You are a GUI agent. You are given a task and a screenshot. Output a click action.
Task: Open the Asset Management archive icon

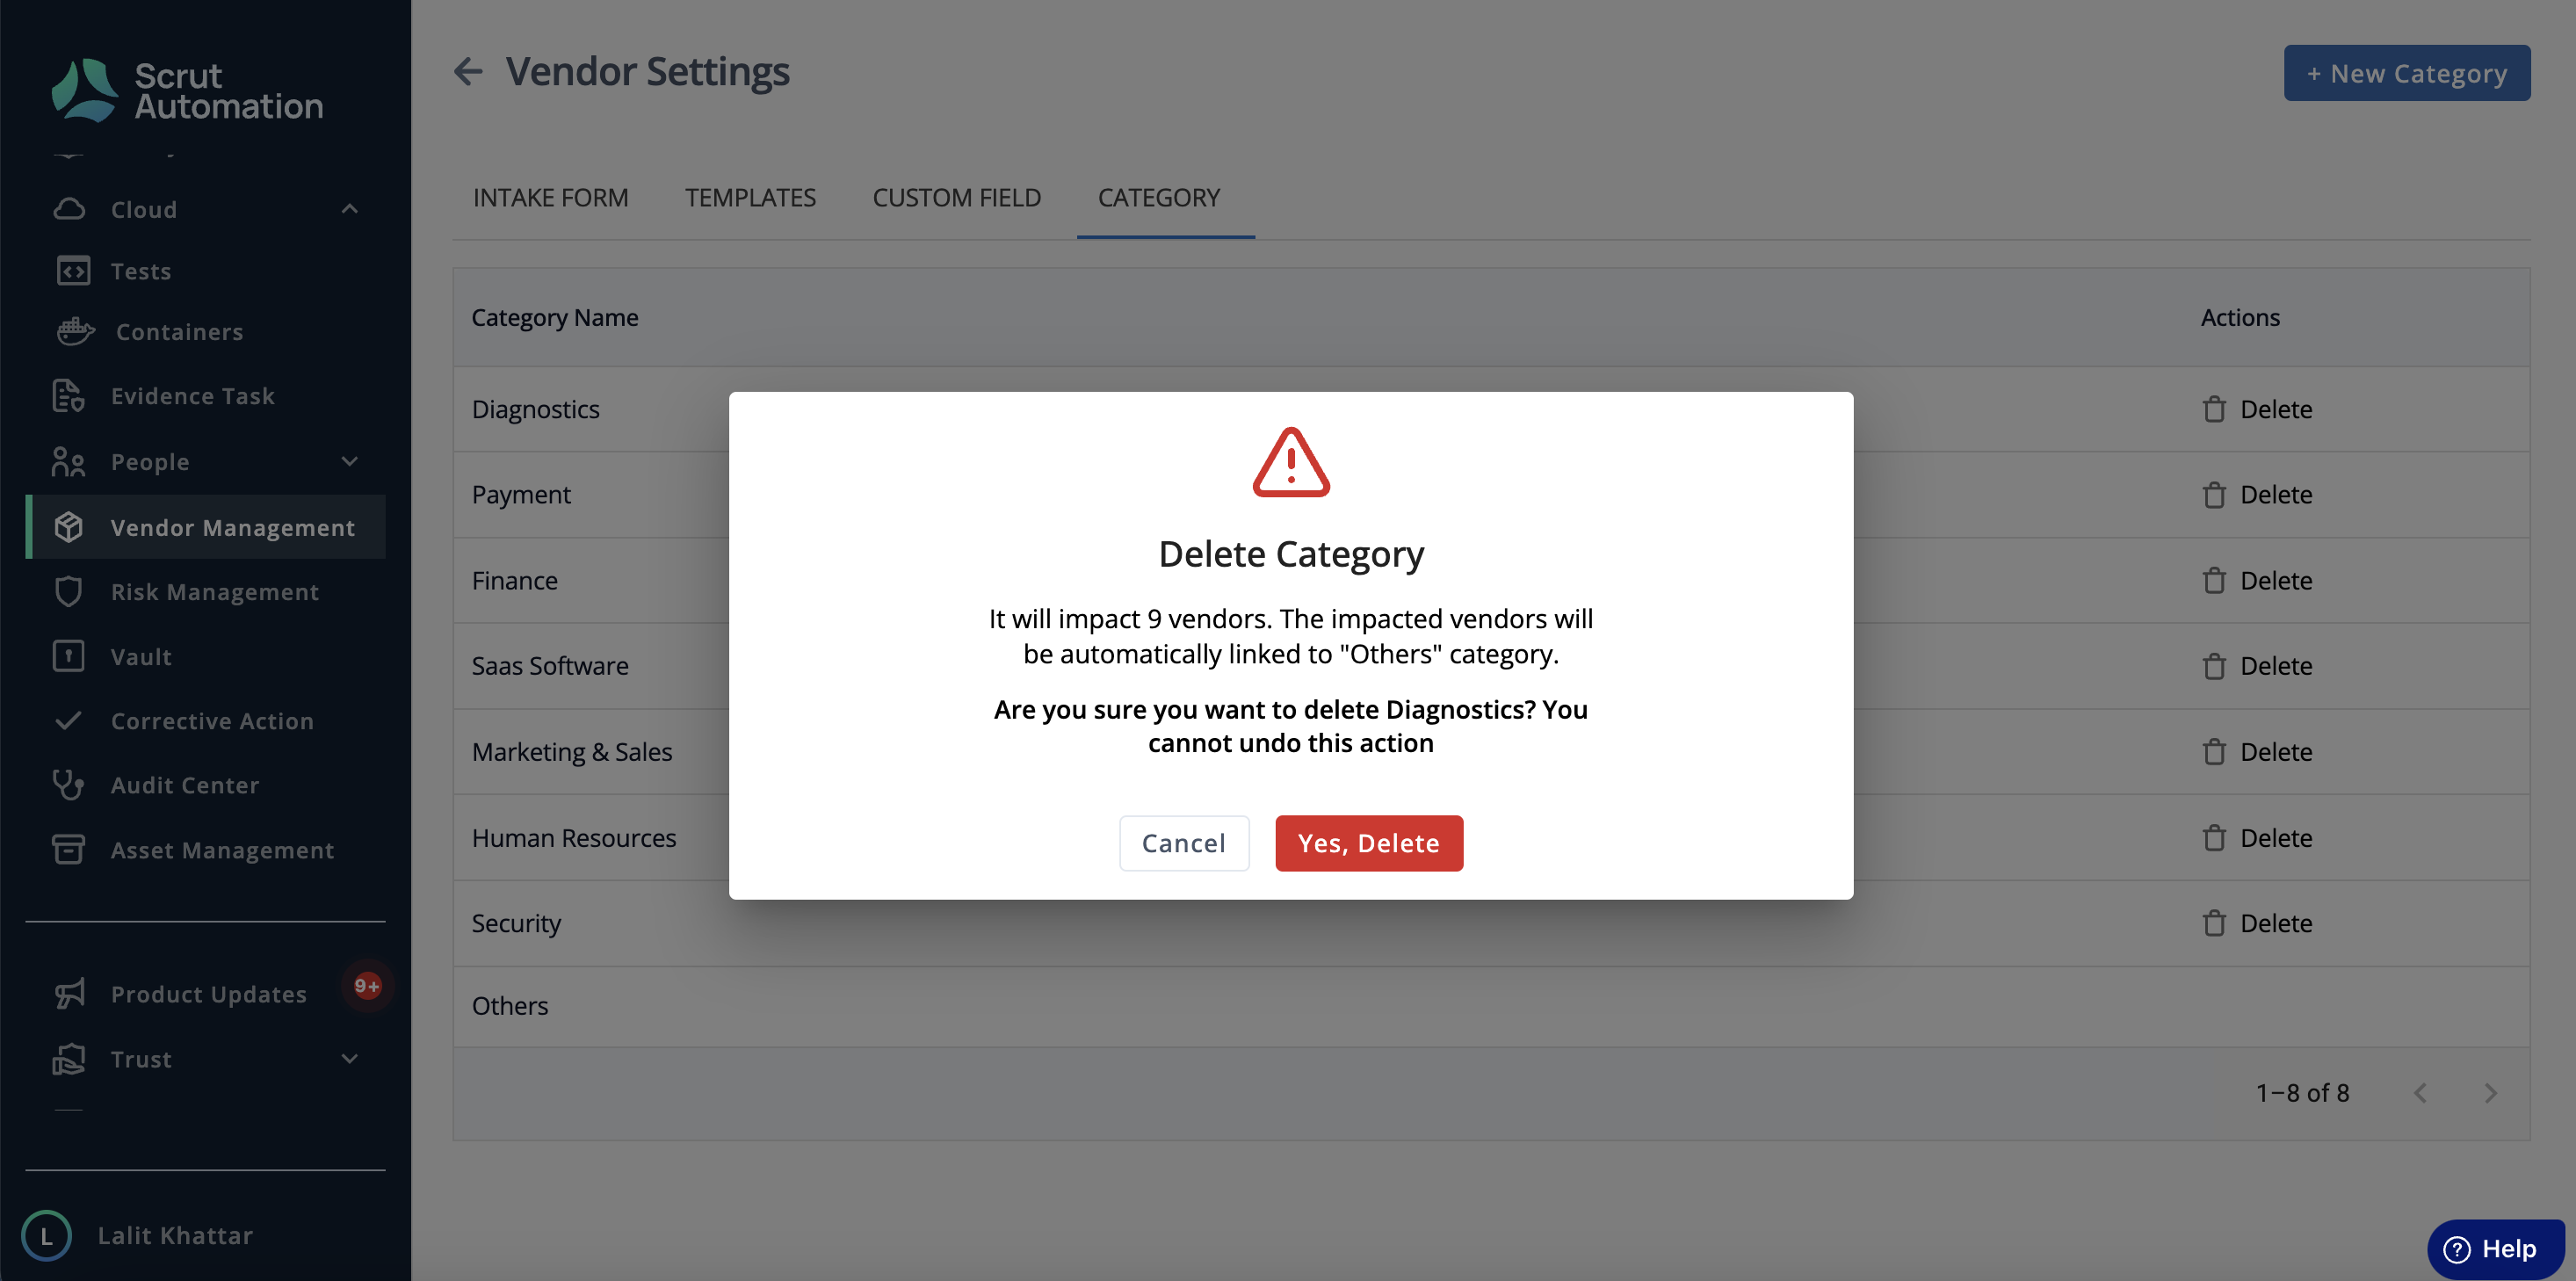coord(68,850)
